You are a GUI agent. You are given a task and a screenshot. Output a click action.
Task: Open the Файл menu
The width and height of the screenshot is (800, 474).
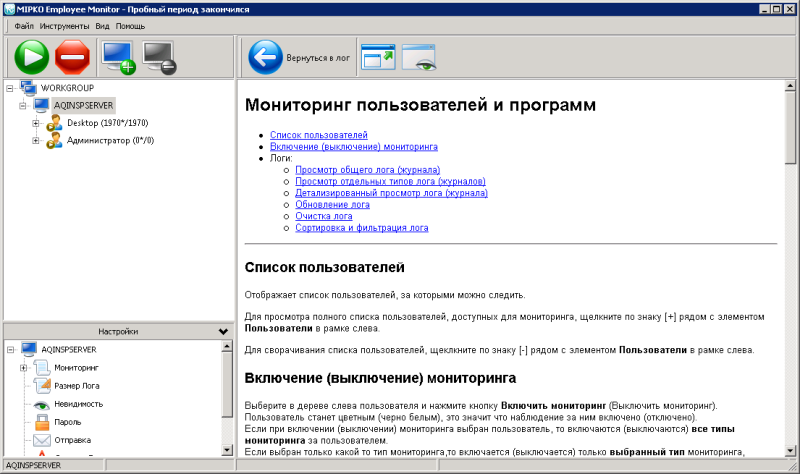point(24,26)
